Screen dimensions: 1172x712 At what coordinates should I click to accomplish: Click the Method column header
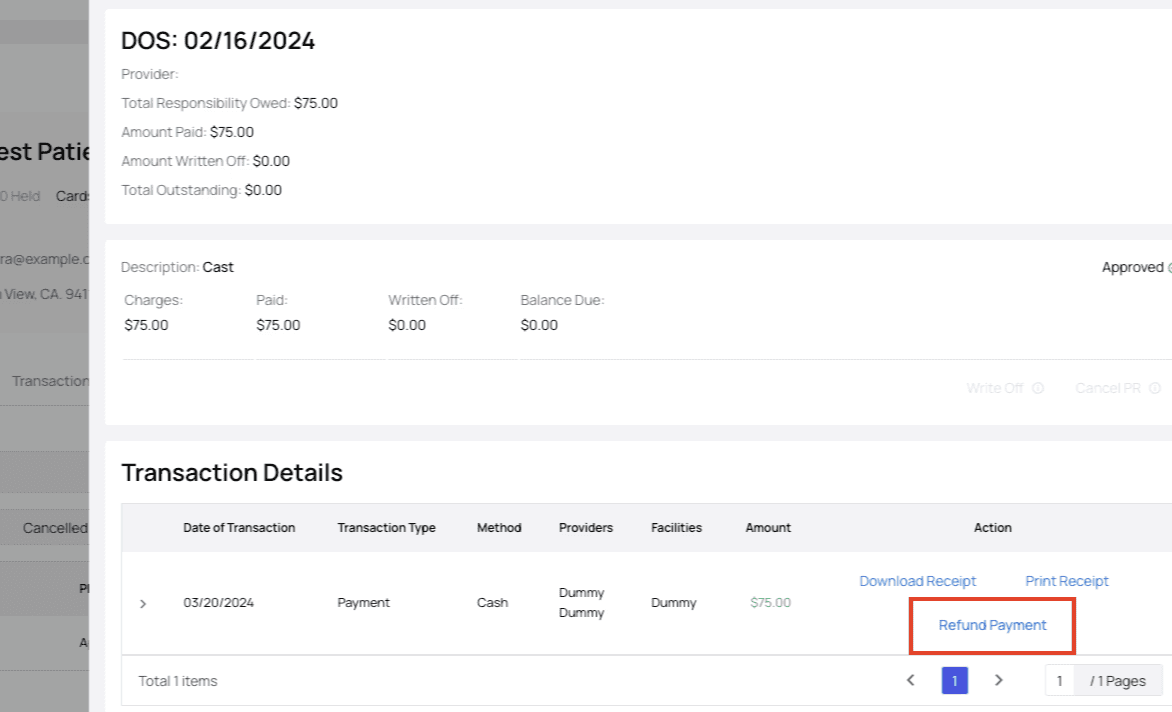click(499, 528)
